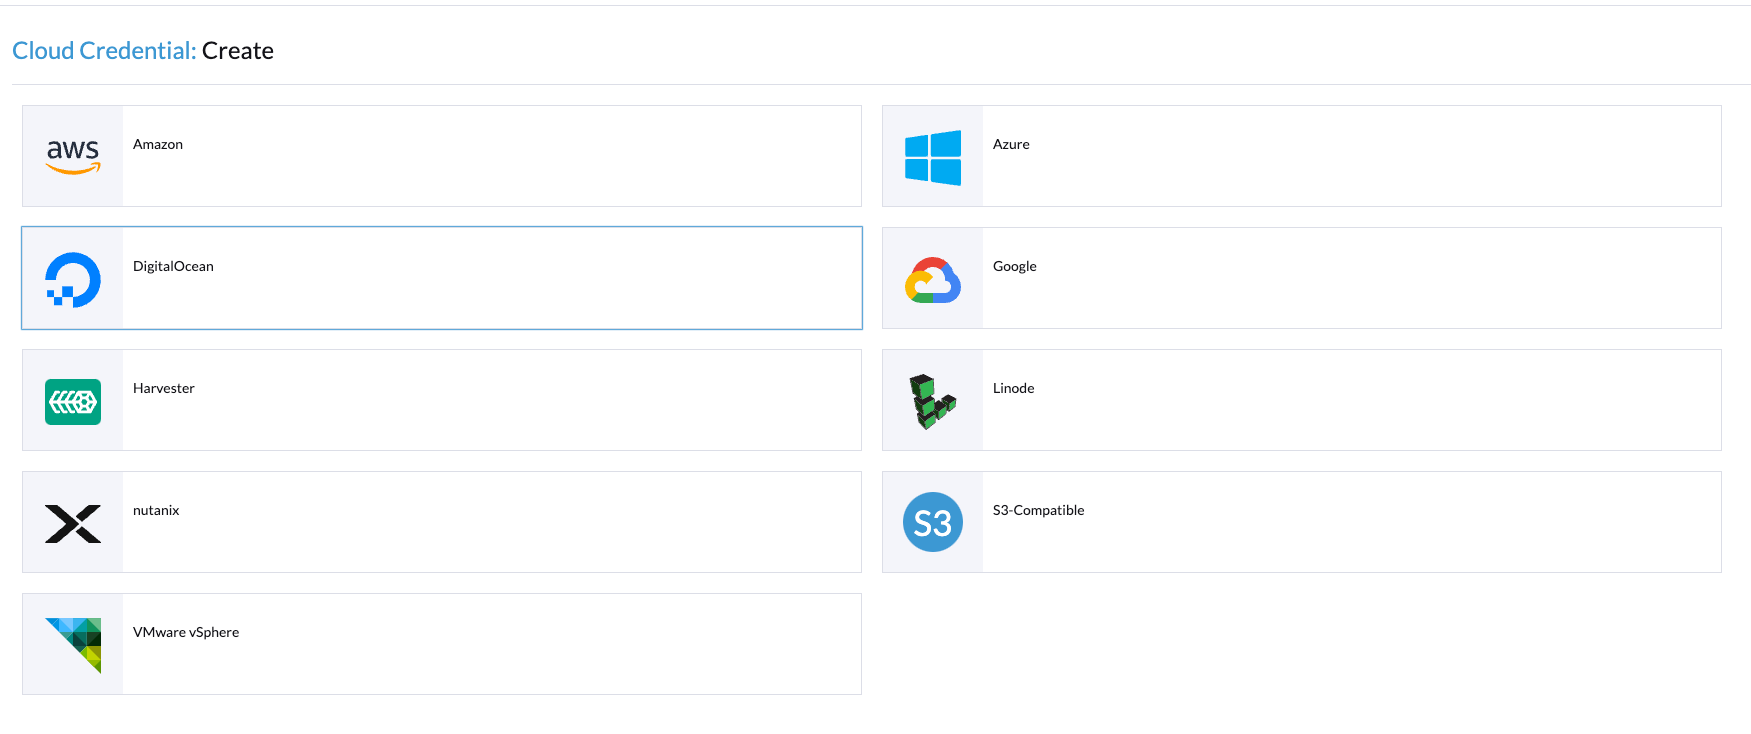Select the Azure label text
The image size is (1751, 734).
[x=1011, y=144]
